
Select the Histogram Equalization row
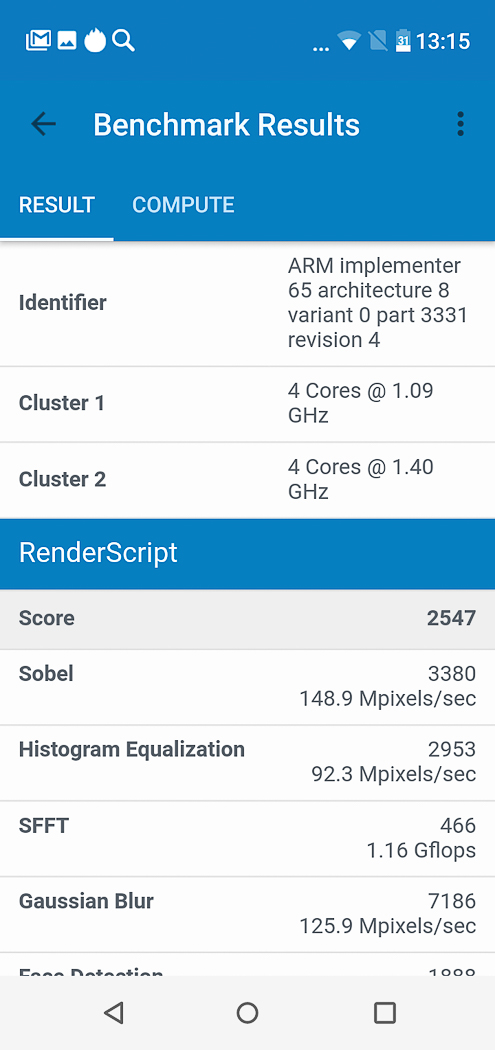coord(247,763)
